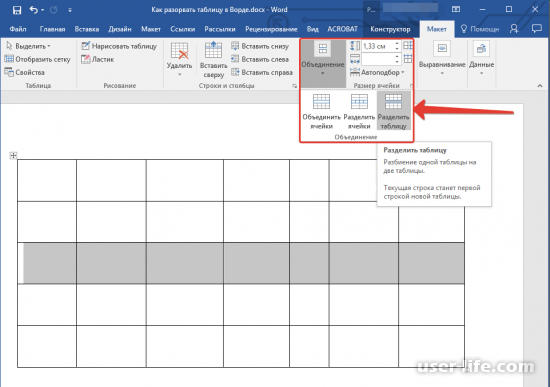Open the Выделить dropdown

tap(28, 46)
